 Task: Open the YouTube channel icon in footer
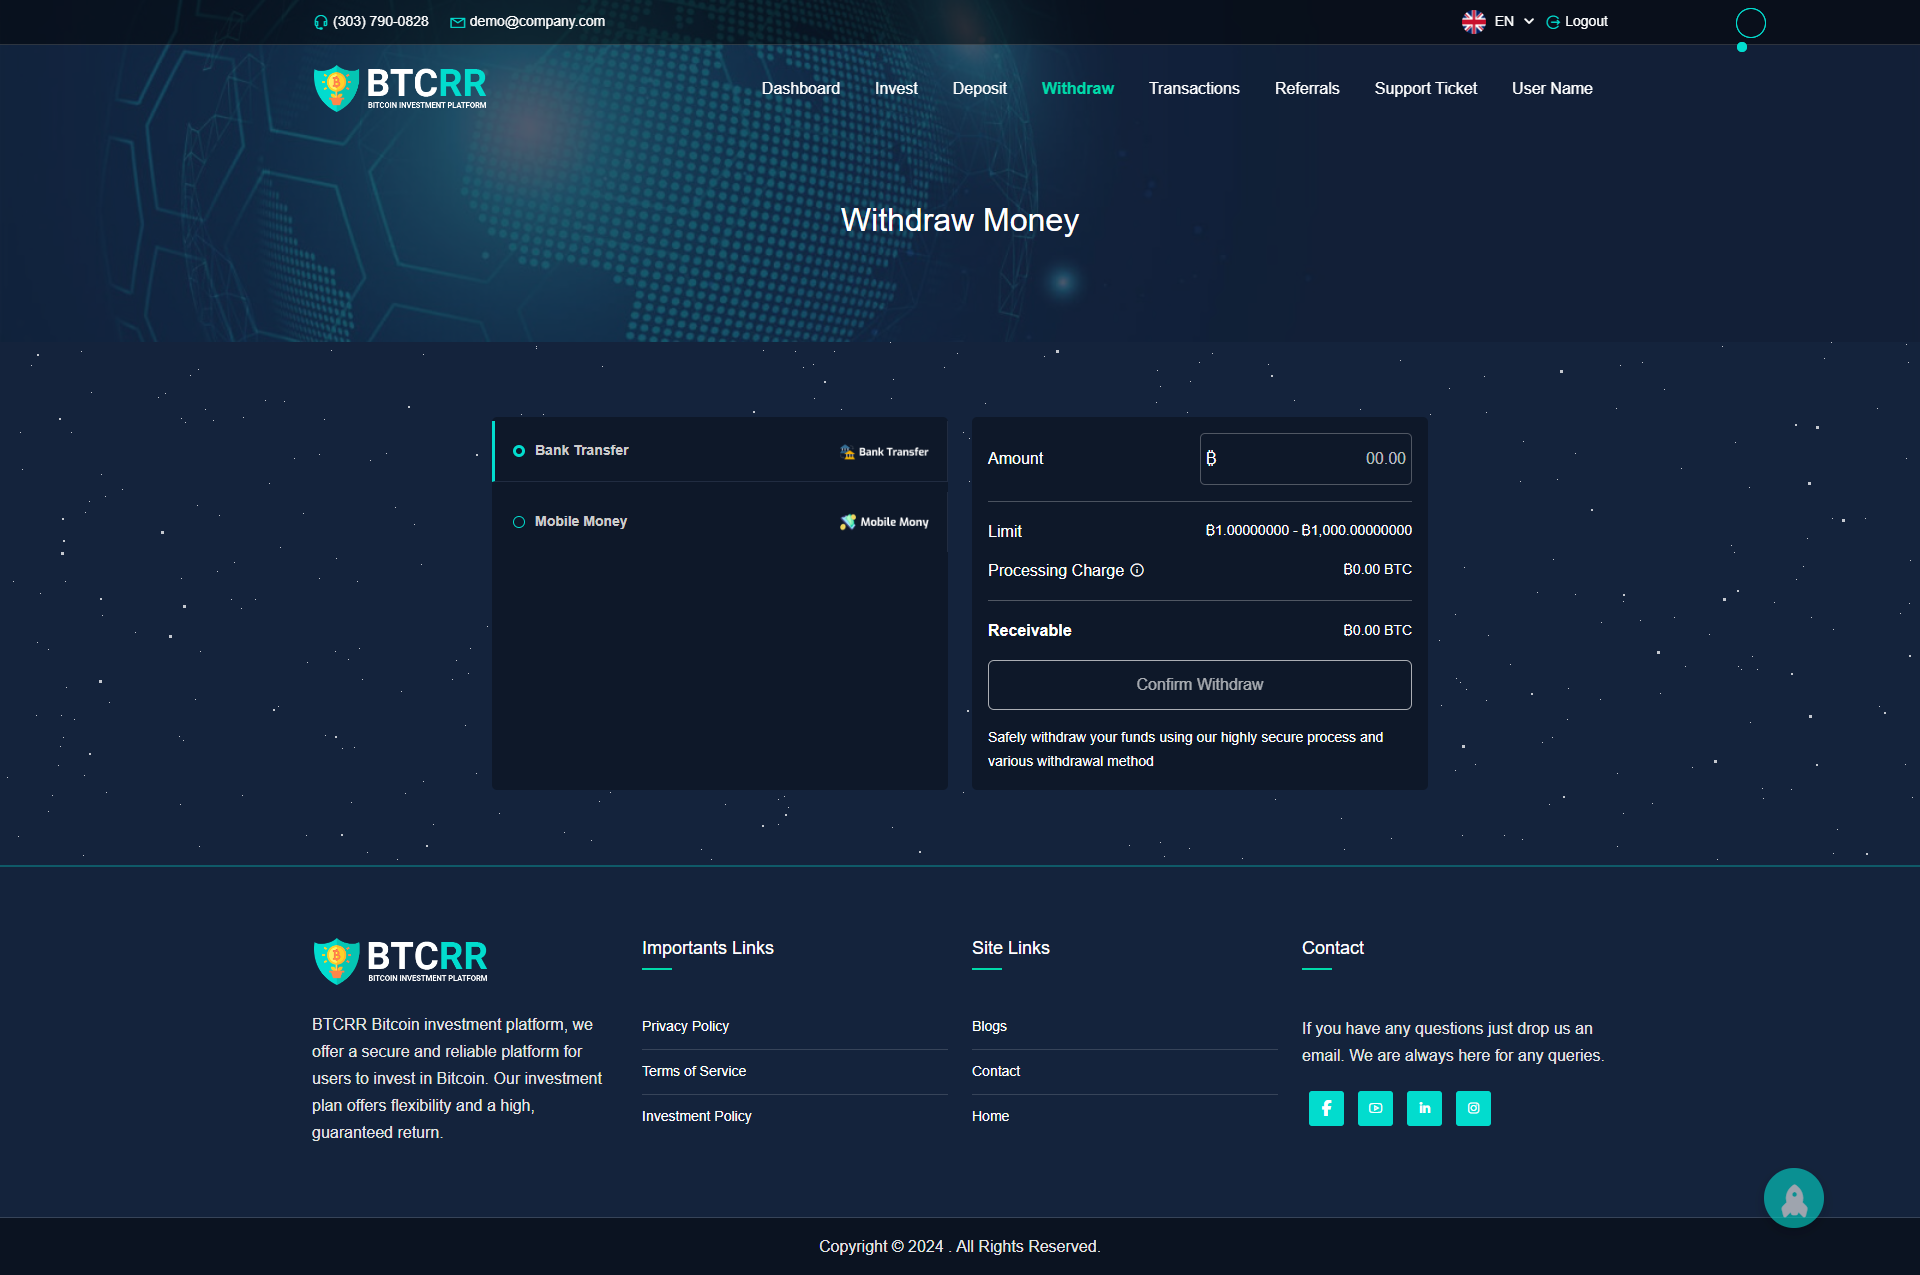[1375, 1108]
